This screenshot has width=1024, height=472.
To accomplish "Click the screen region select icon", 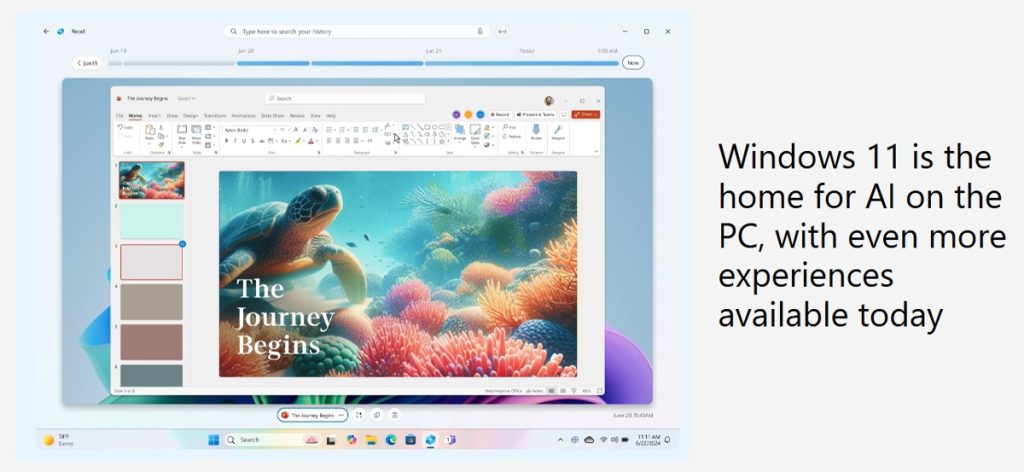I will pyautogui.click(x=359, y=415).
